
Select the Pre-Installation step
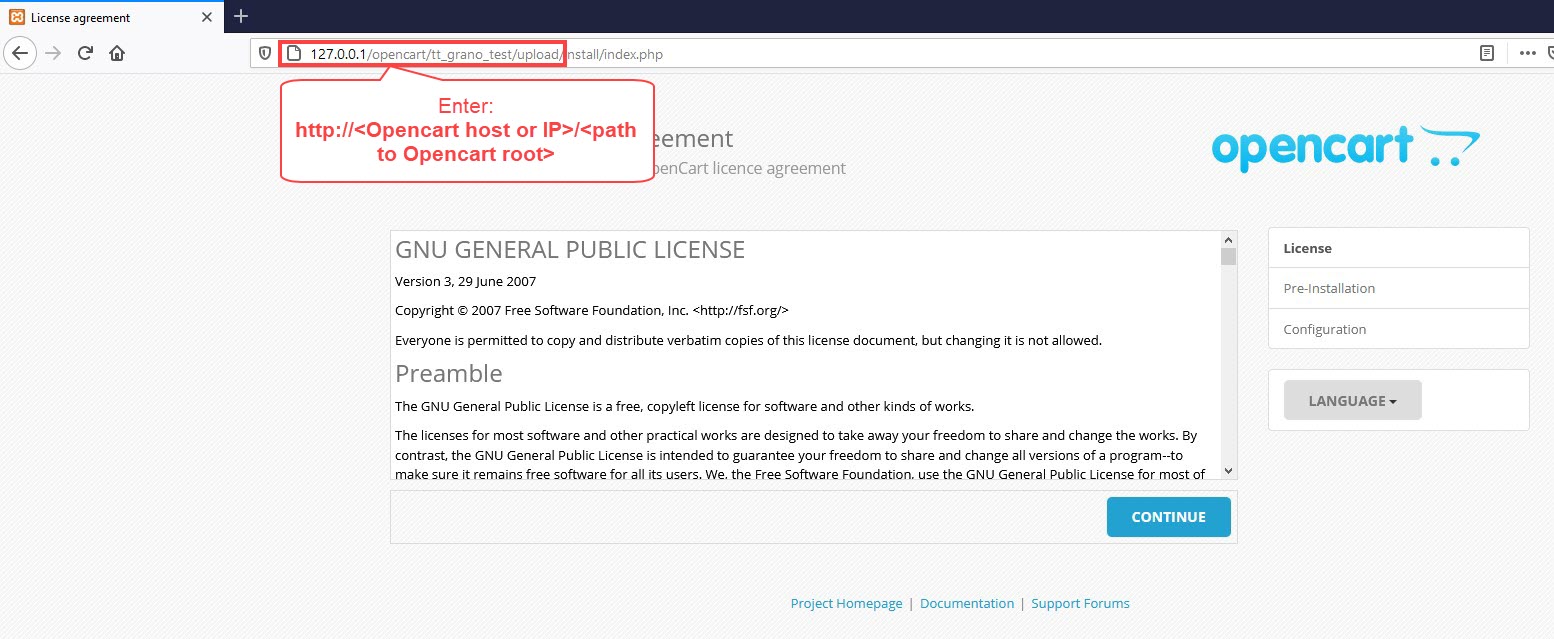click(1398, 288)
